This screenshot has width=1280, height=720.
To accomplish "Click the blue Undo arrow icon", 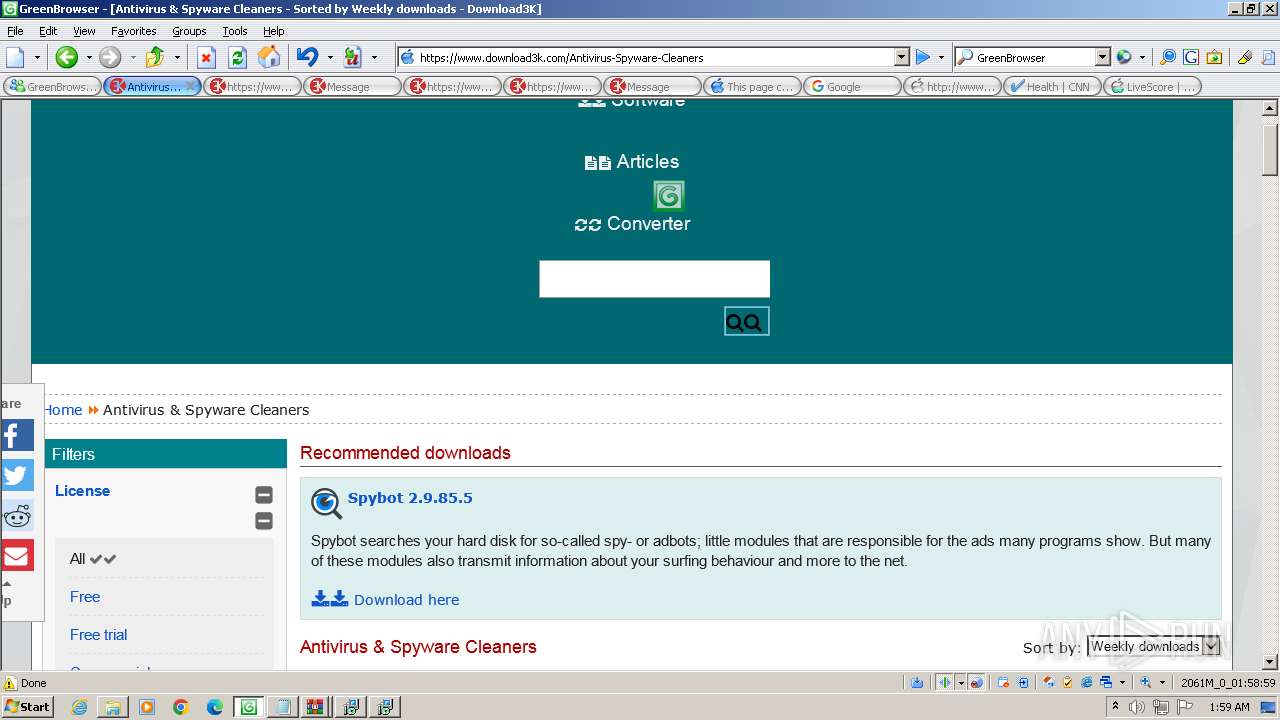I will click(308, 57).
